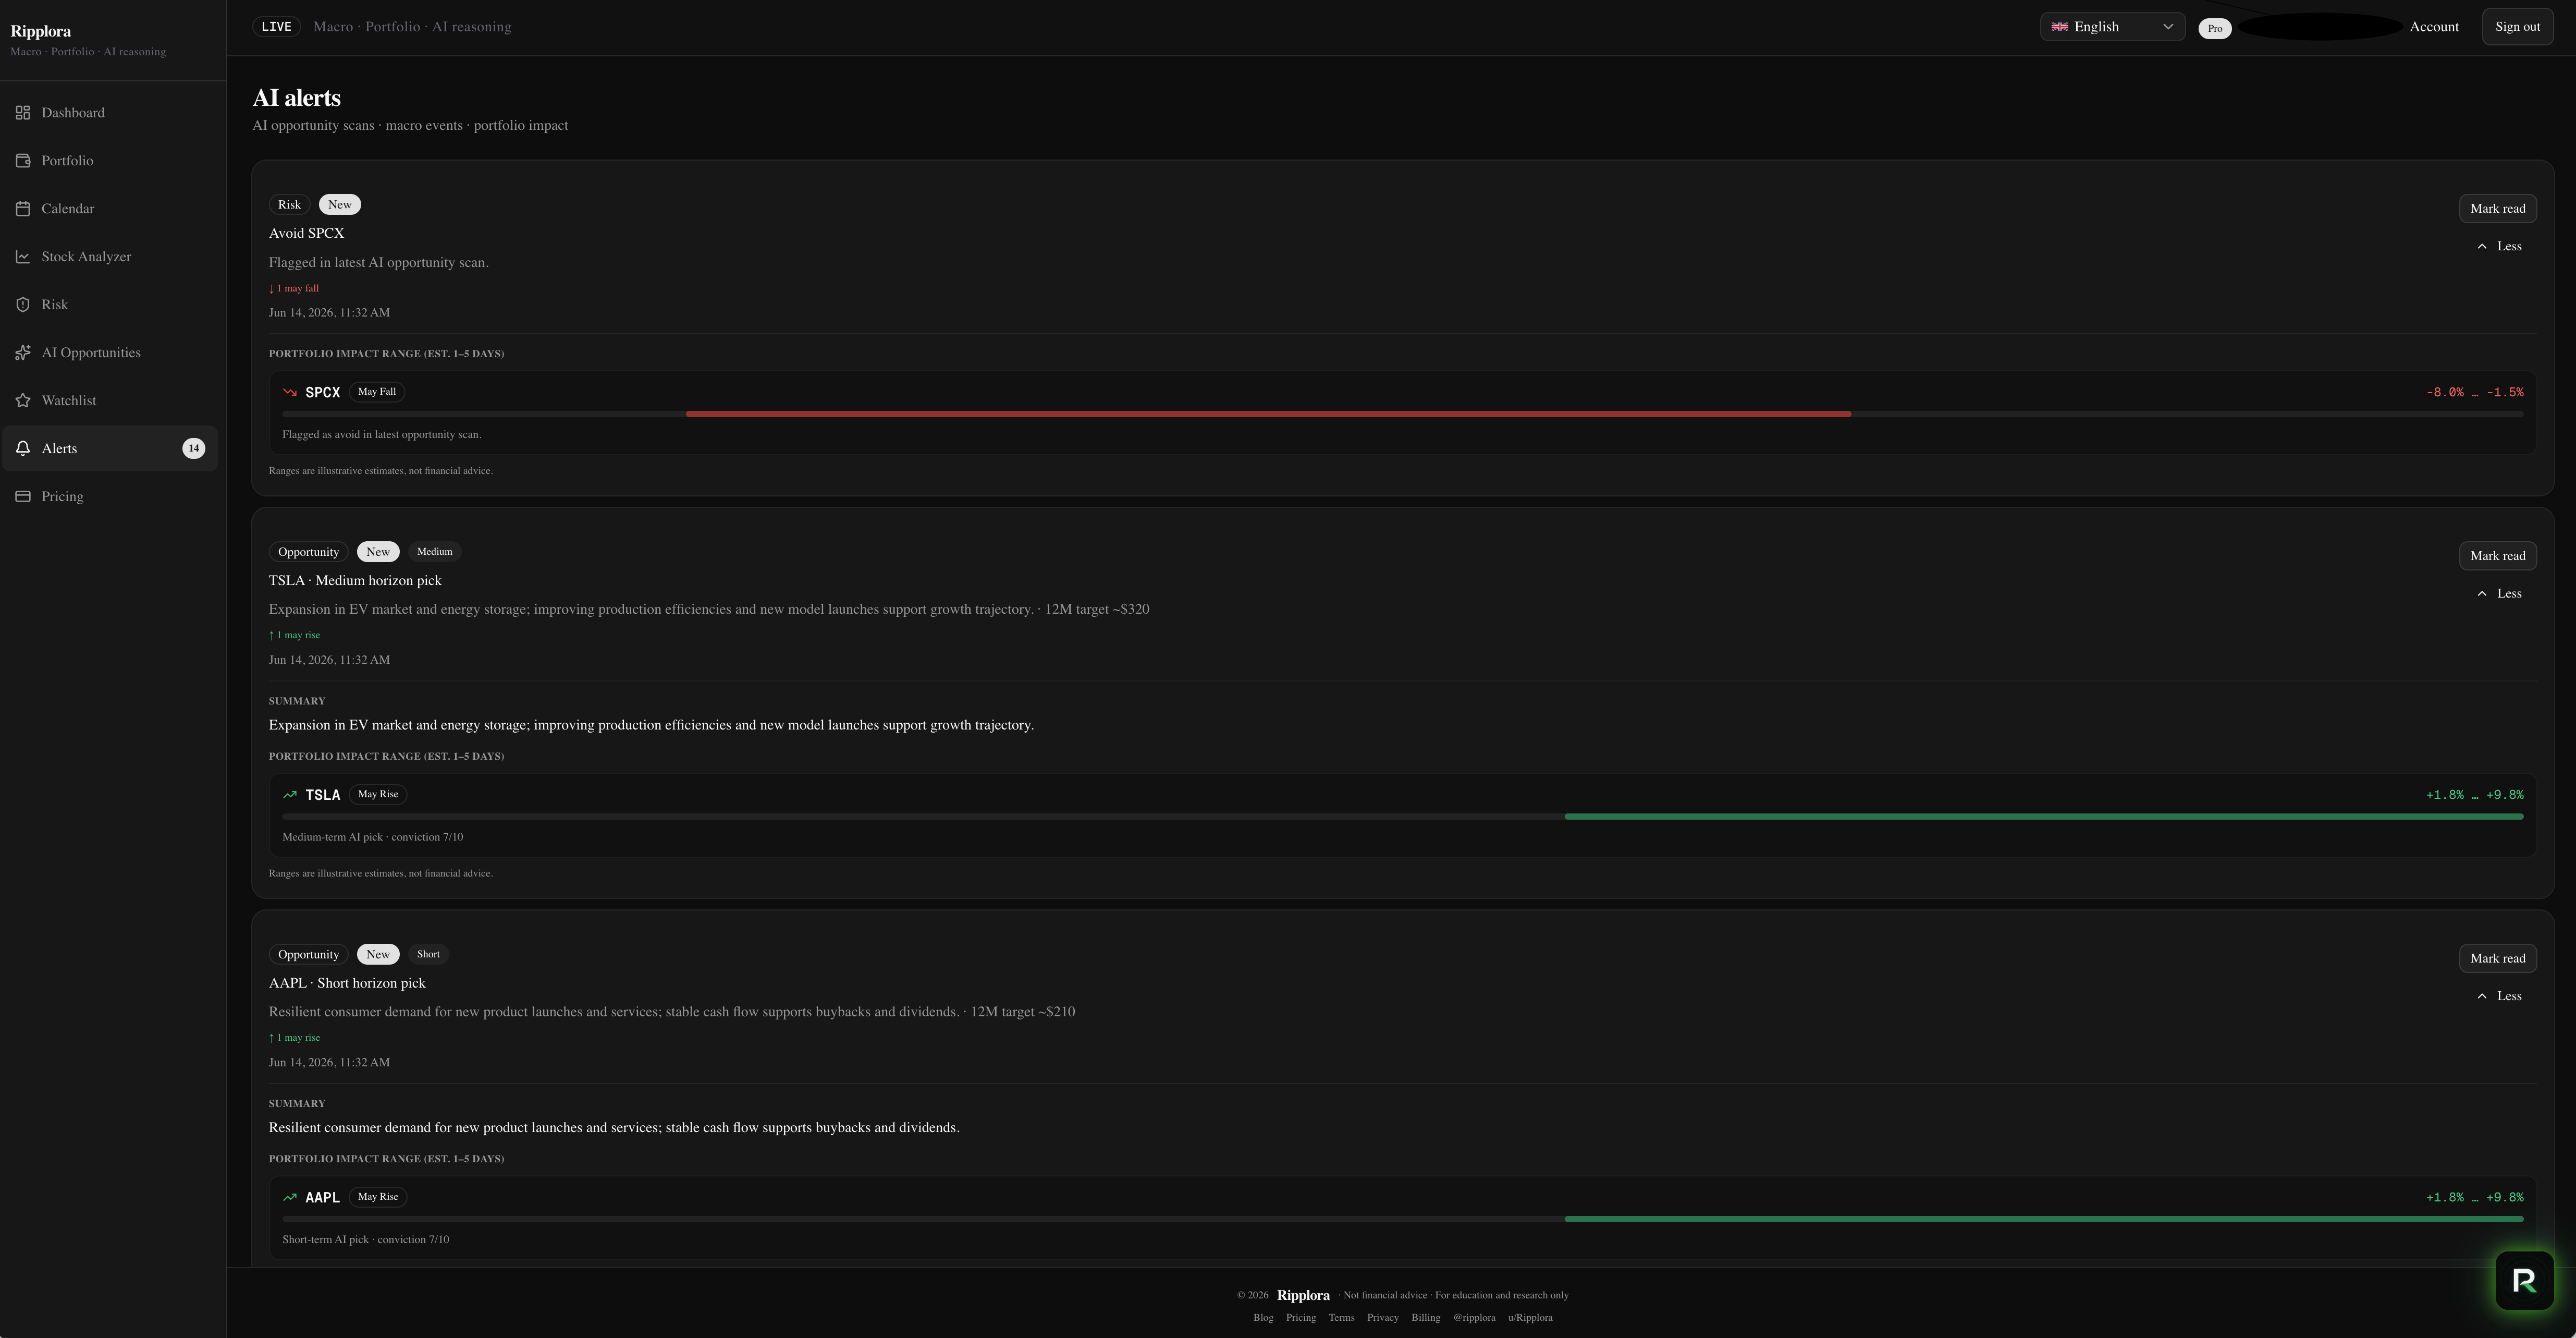Screen dimensions: 2576x1338
Task: Select AI Opportunities in the sidebar
Action: click(110, 353)
